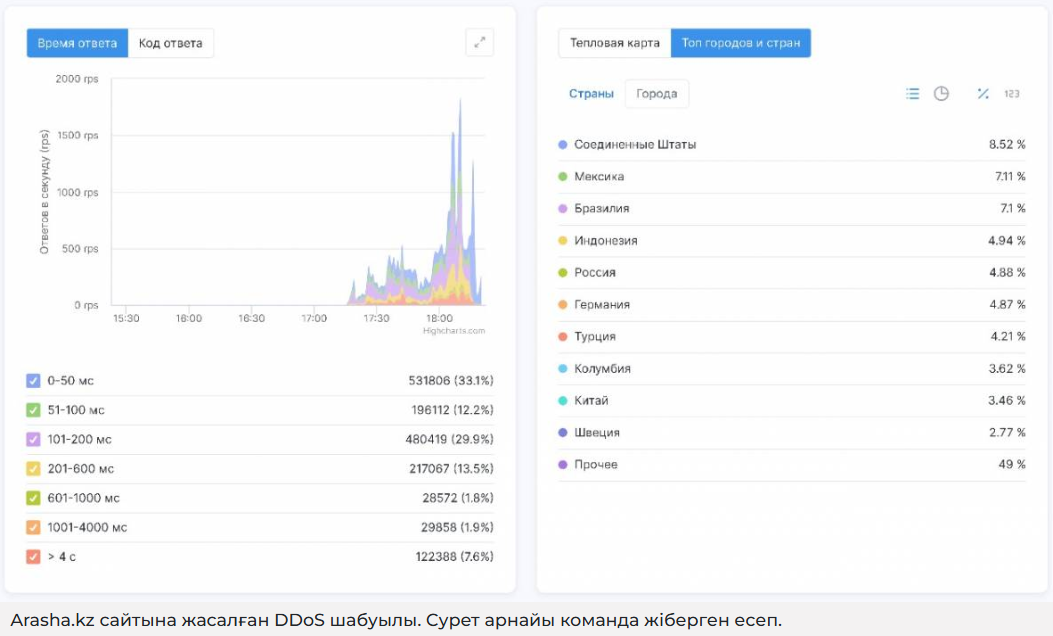Show values as absolute numbers (123)

point(1011,94)
